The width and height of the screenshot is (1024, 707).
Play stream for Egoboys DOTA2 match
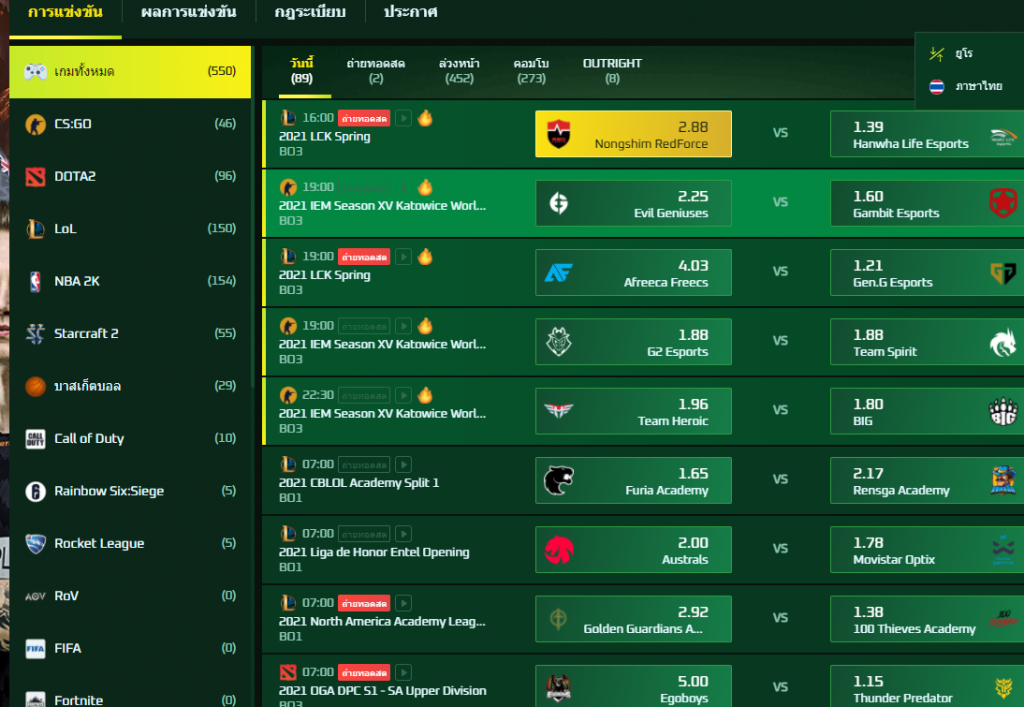coord(403,672)
